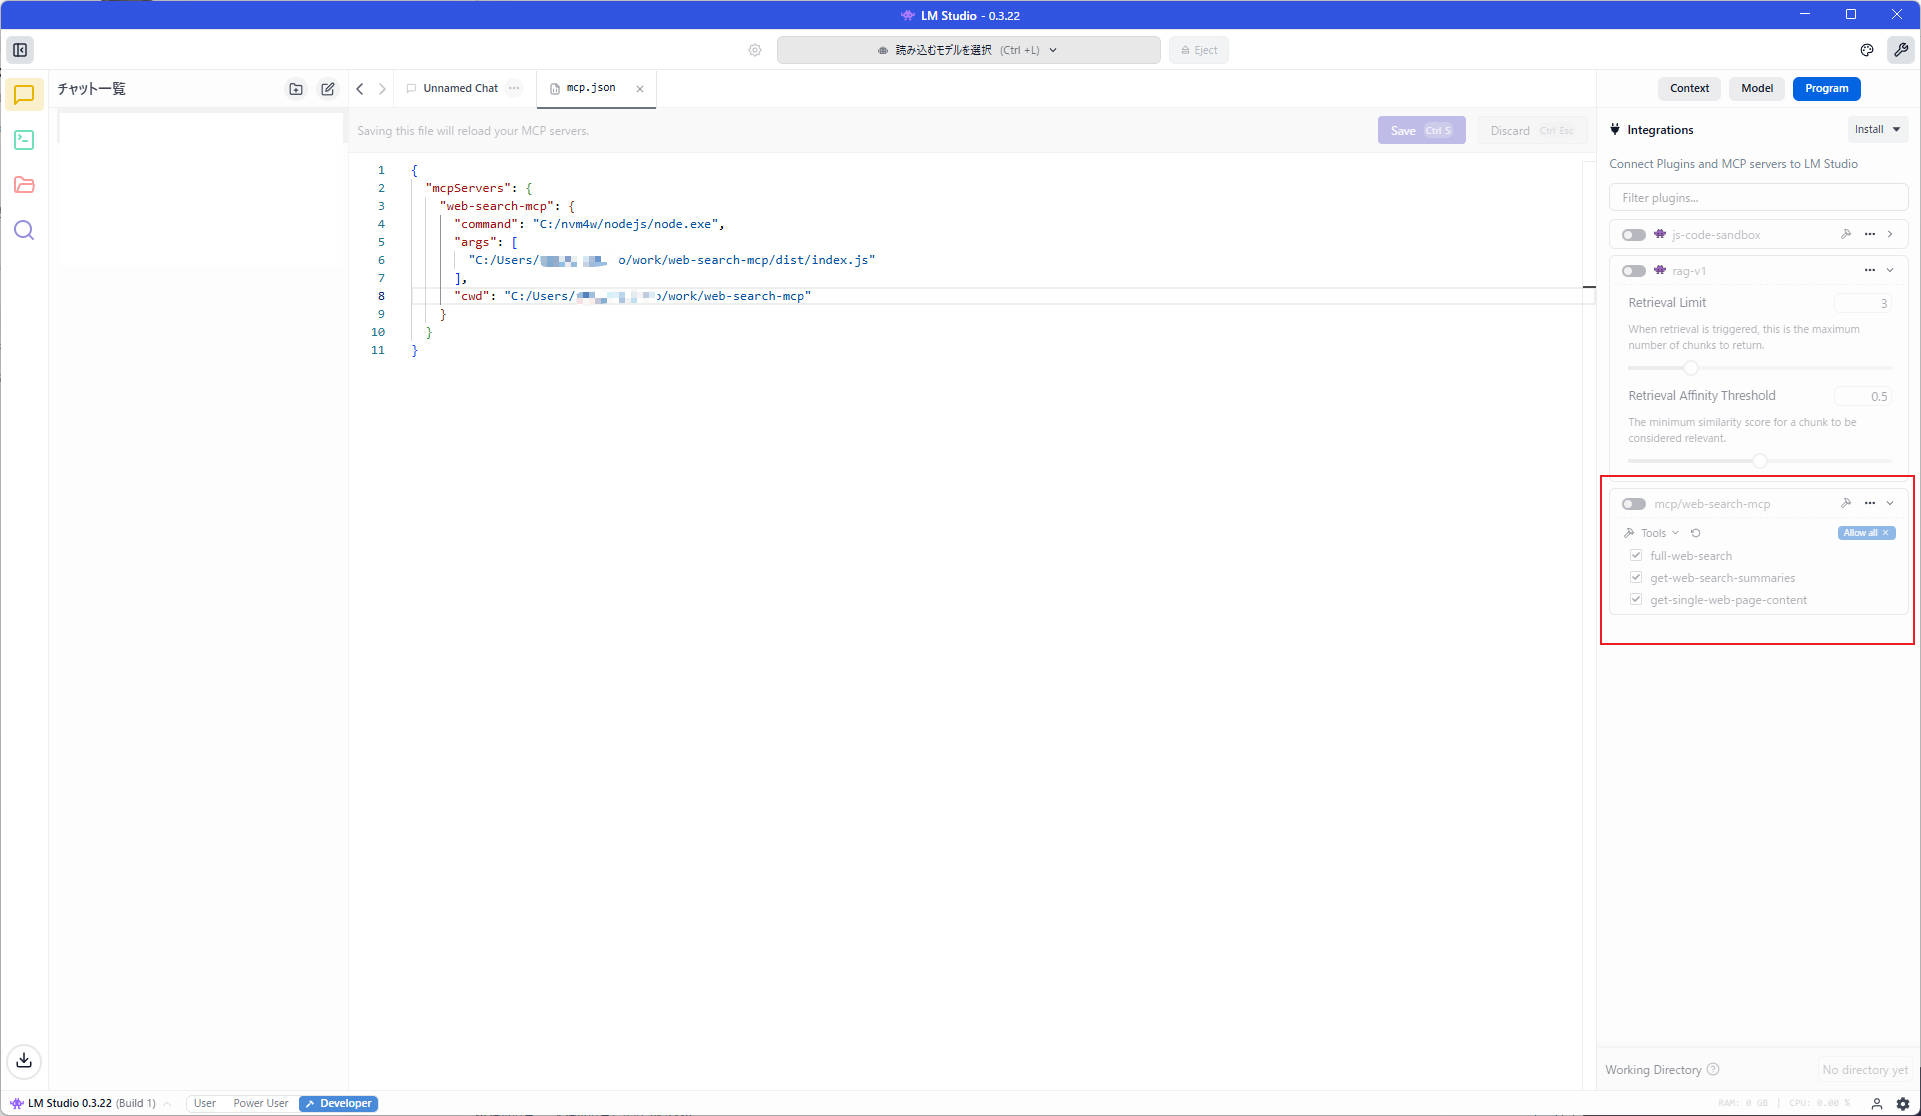Edit the Retrieval Affinity Threshold value
Screen dimensions: 1921x1116
[1863, 396]
